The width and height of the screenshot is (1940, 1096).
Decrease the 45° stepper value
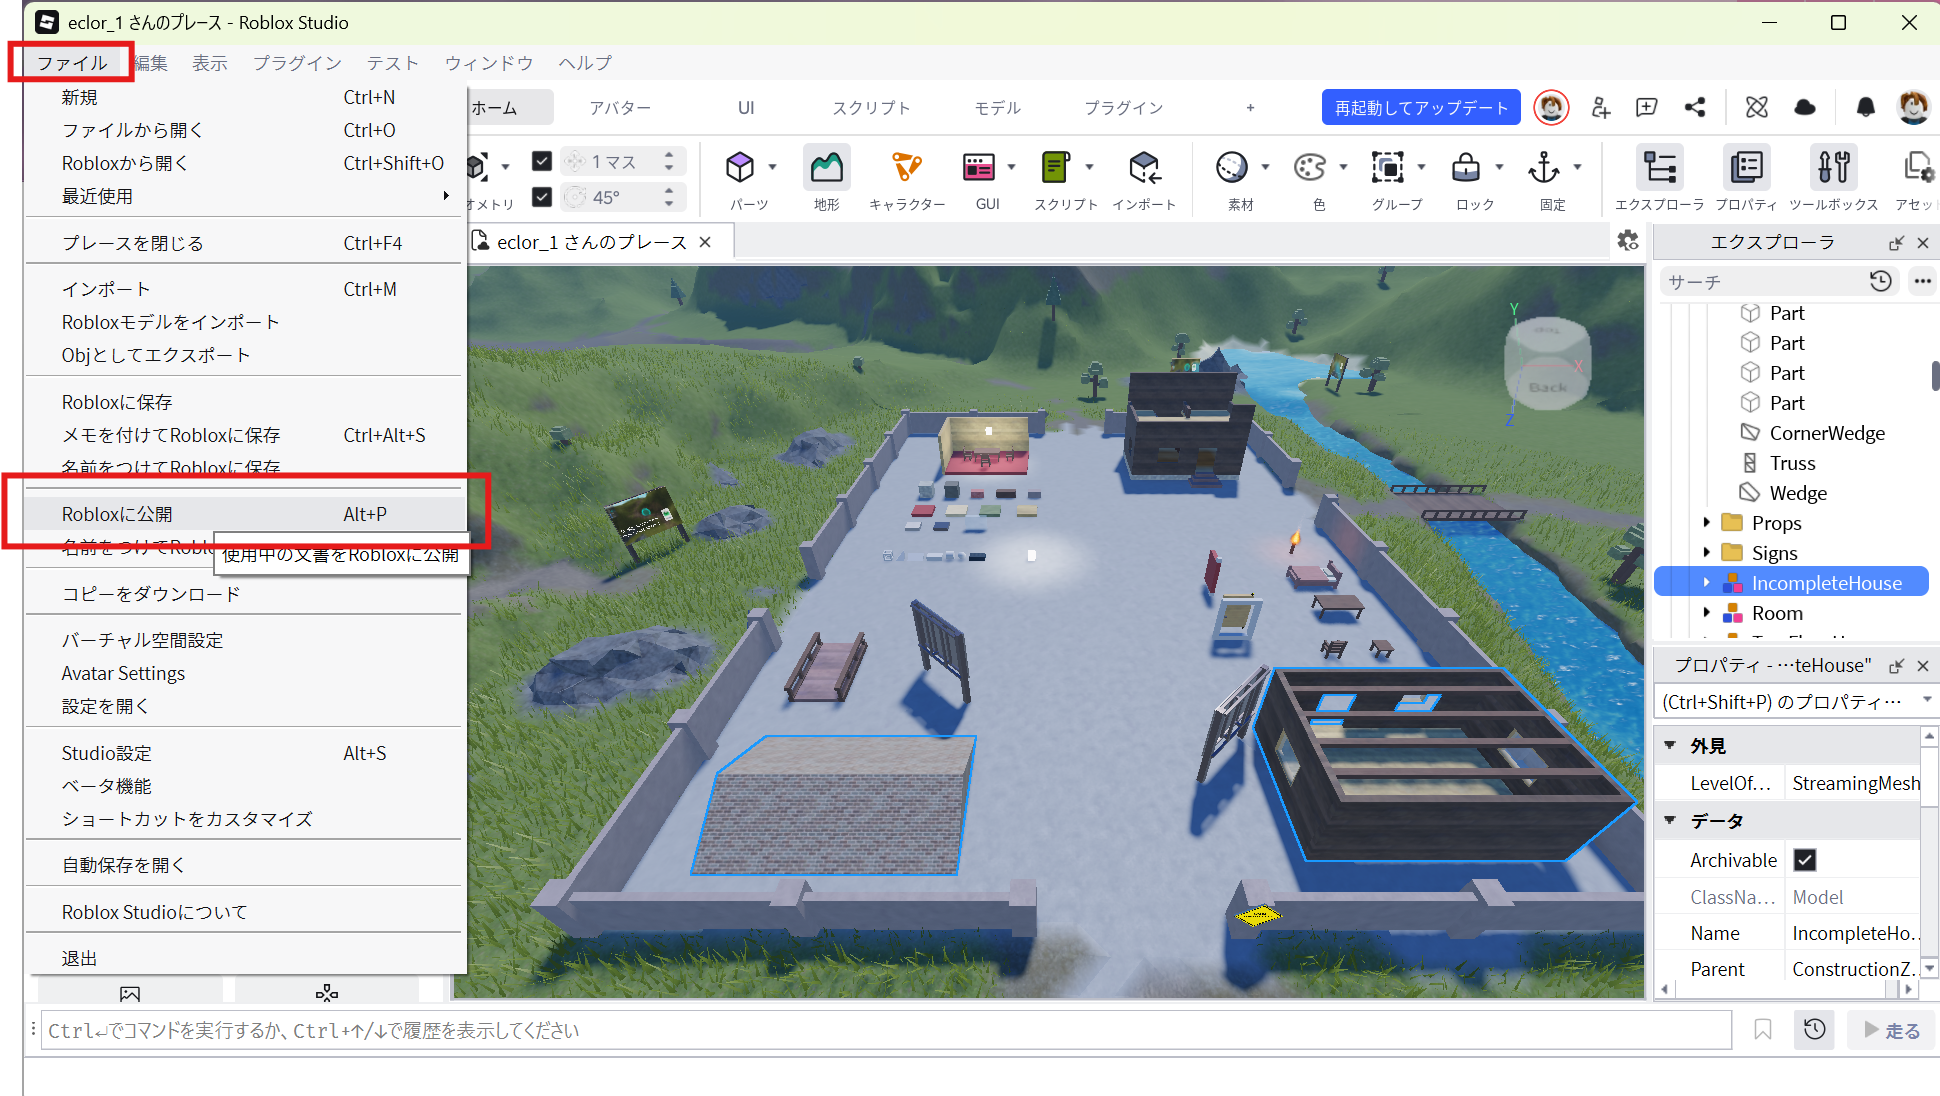[669, 204]
